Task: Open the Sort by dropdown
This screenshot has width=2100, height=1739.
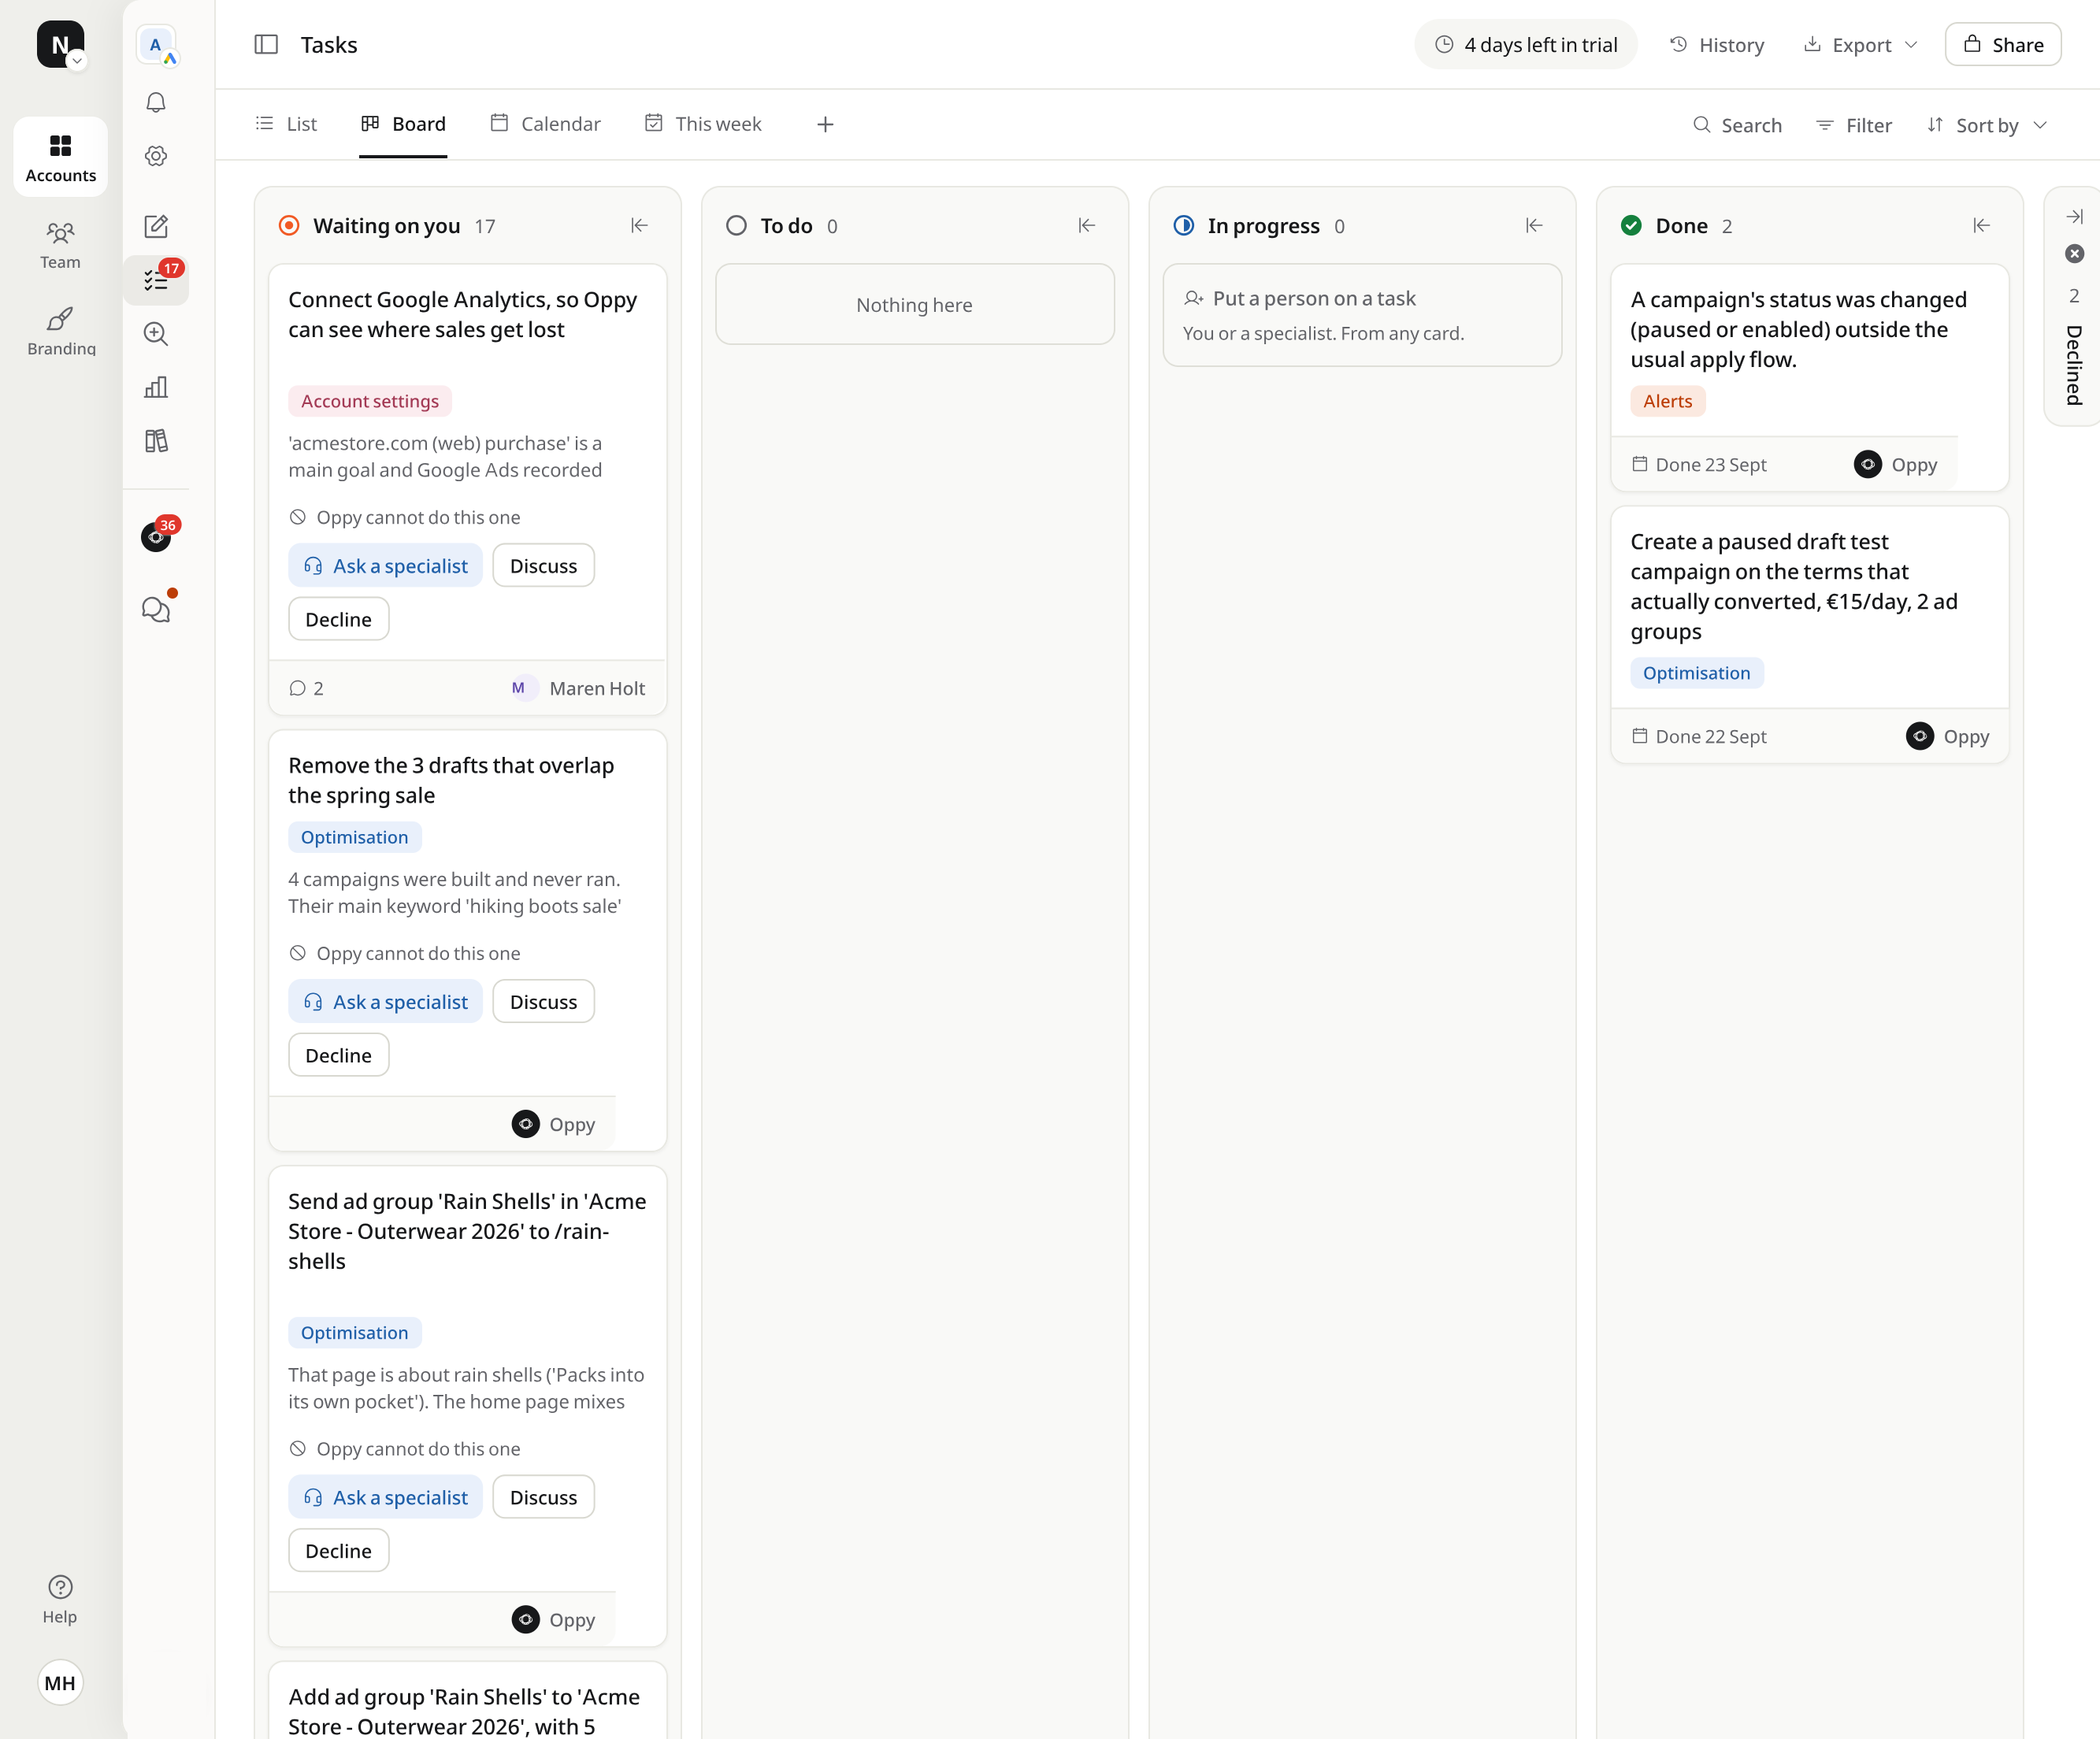Action: (x=1987, y=125)
